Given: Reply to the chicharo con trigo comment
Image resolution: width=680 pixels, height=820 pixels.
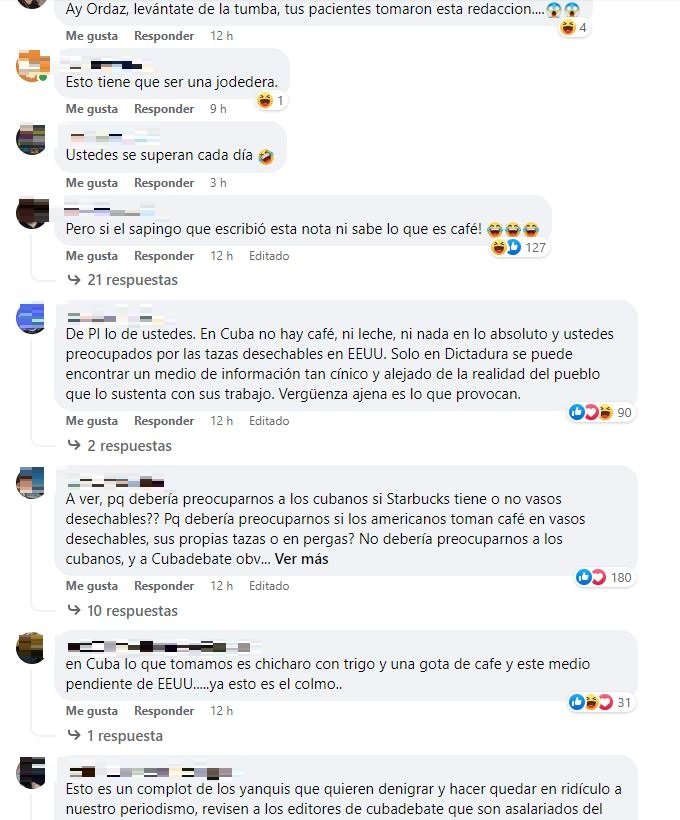Looking at the screenshot, I should (x=164, y=711).
